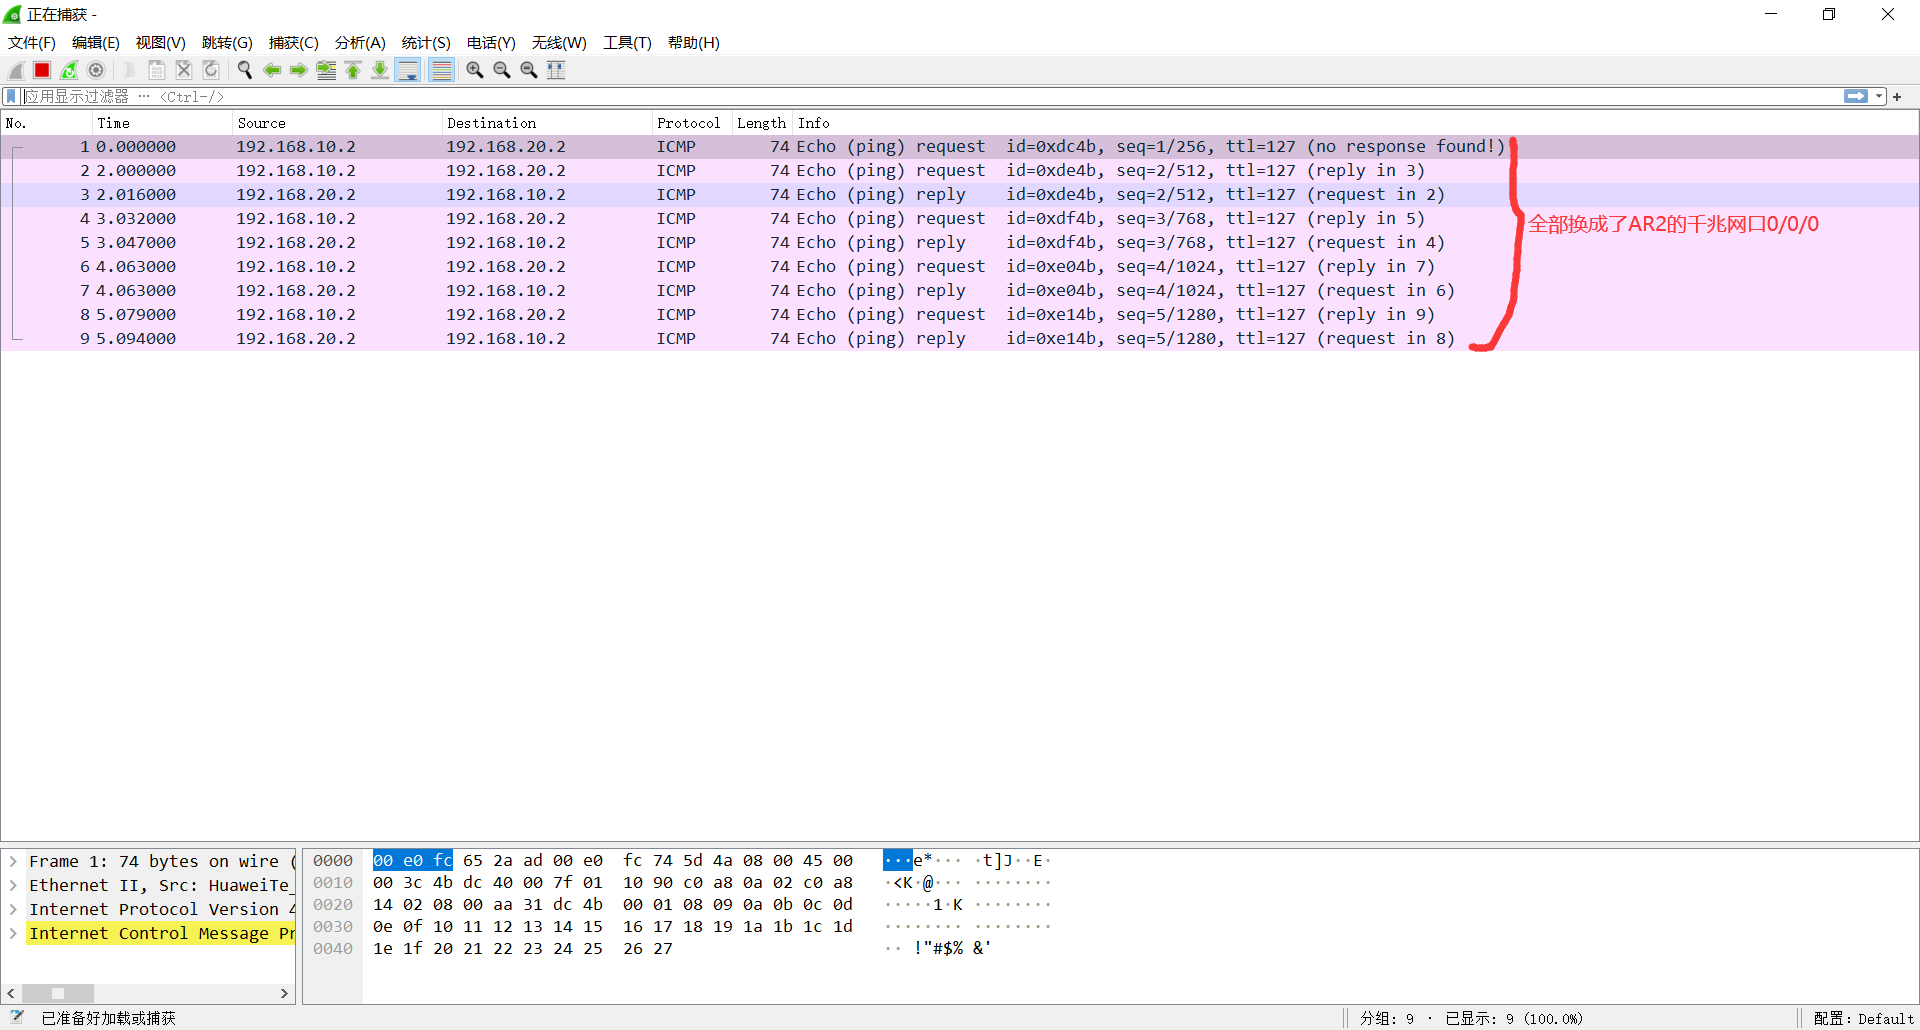Open the 编辑(E) menu

[x=96, y=42]
